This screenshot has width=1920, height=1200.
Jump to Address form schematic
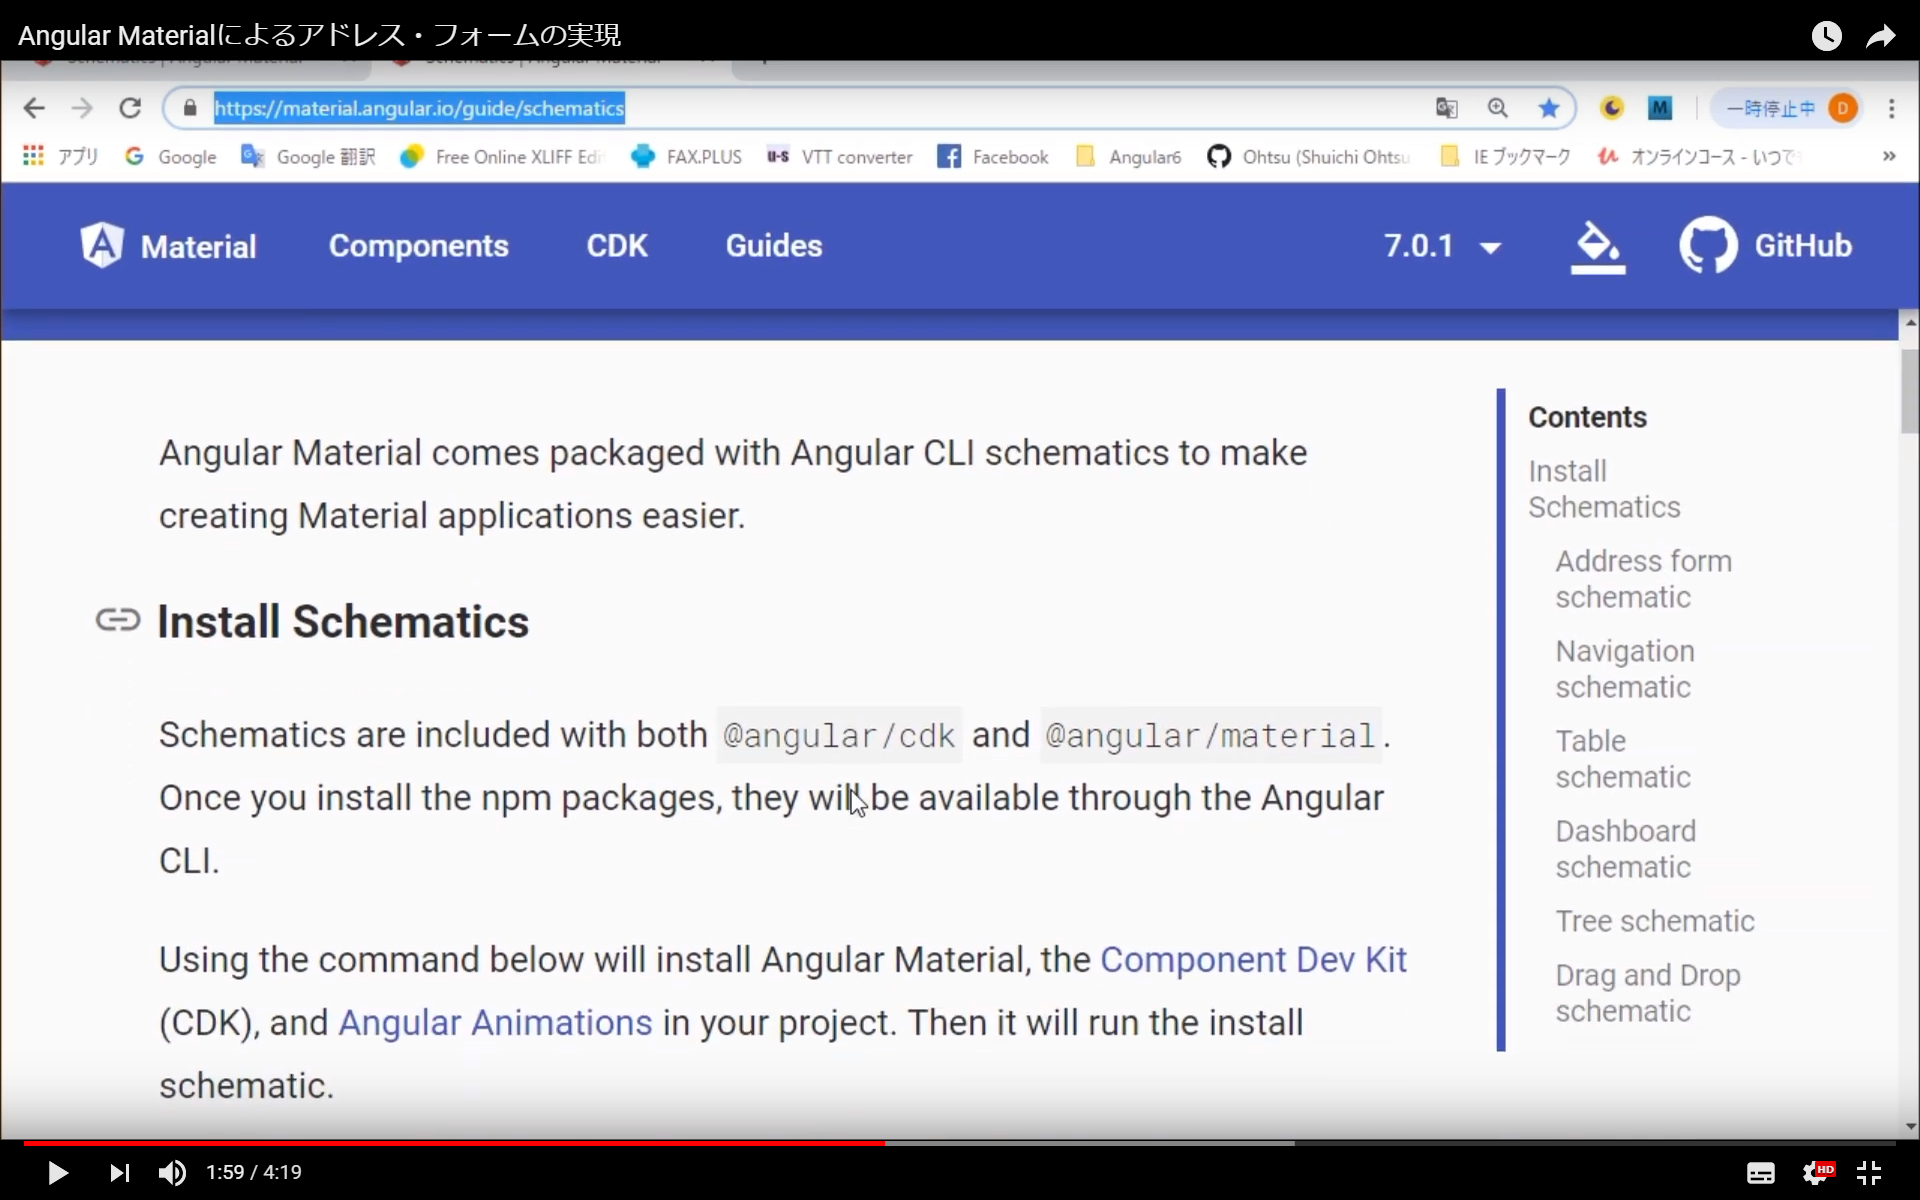(x=1643, y=579)
